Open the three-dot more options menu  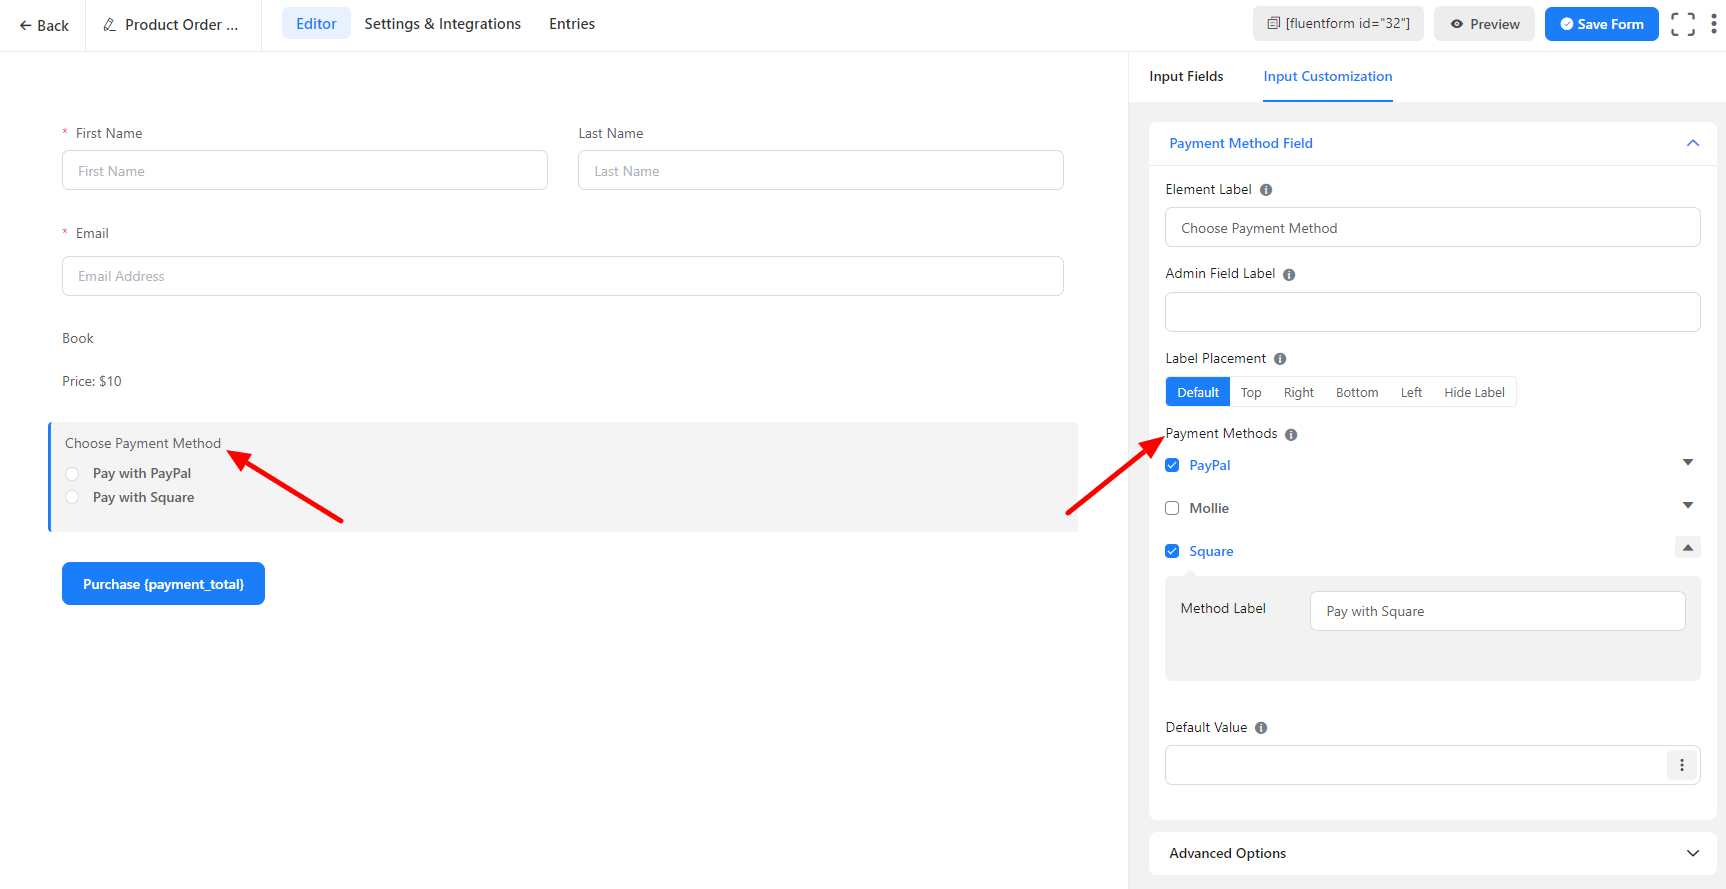1713,24
